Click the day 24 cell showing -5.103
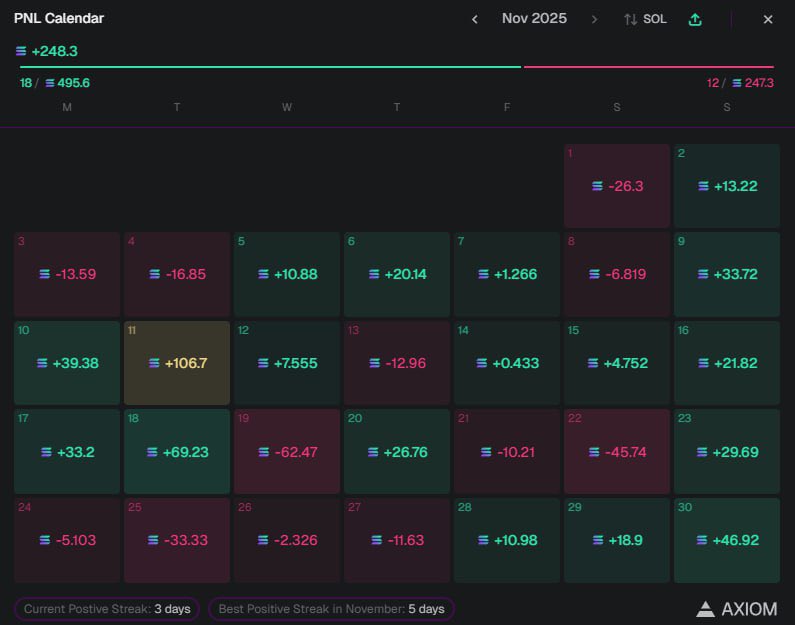Image resolution: width=795 pixels, height=625 pixels. [x=67, y=540]
